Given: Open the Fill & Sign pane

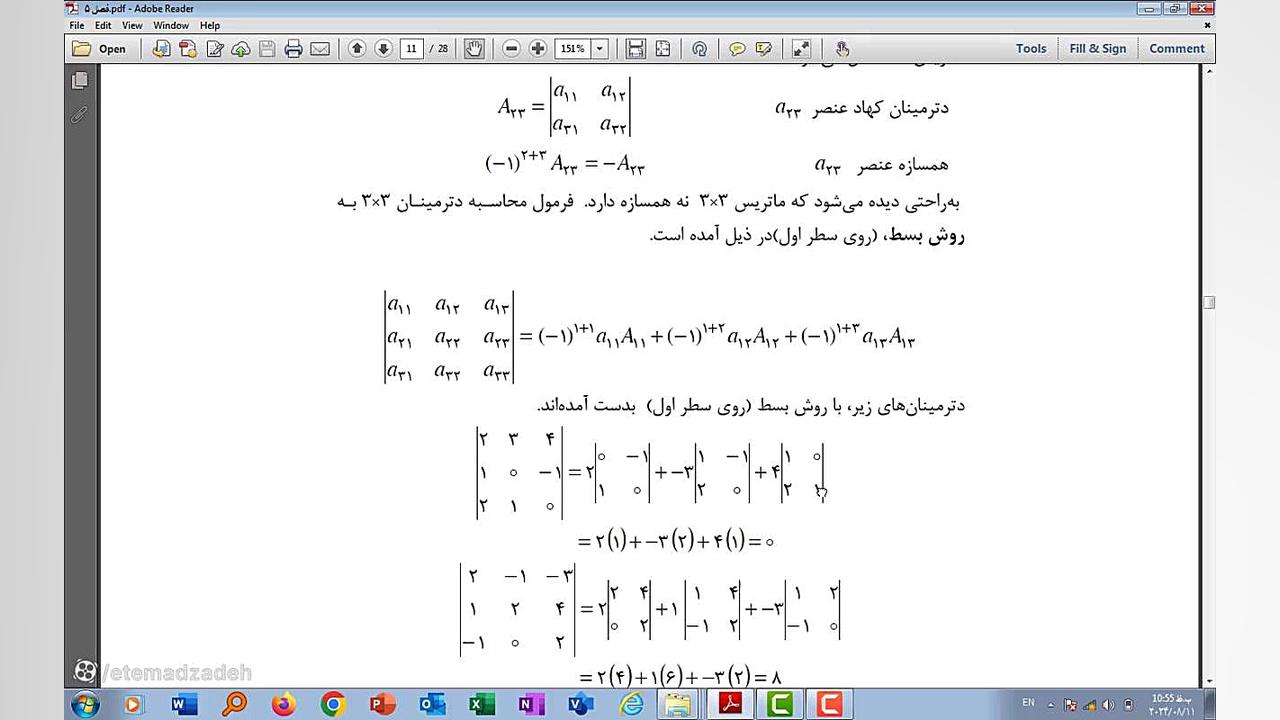Looking at the screenshot, I should [1097, 48].
